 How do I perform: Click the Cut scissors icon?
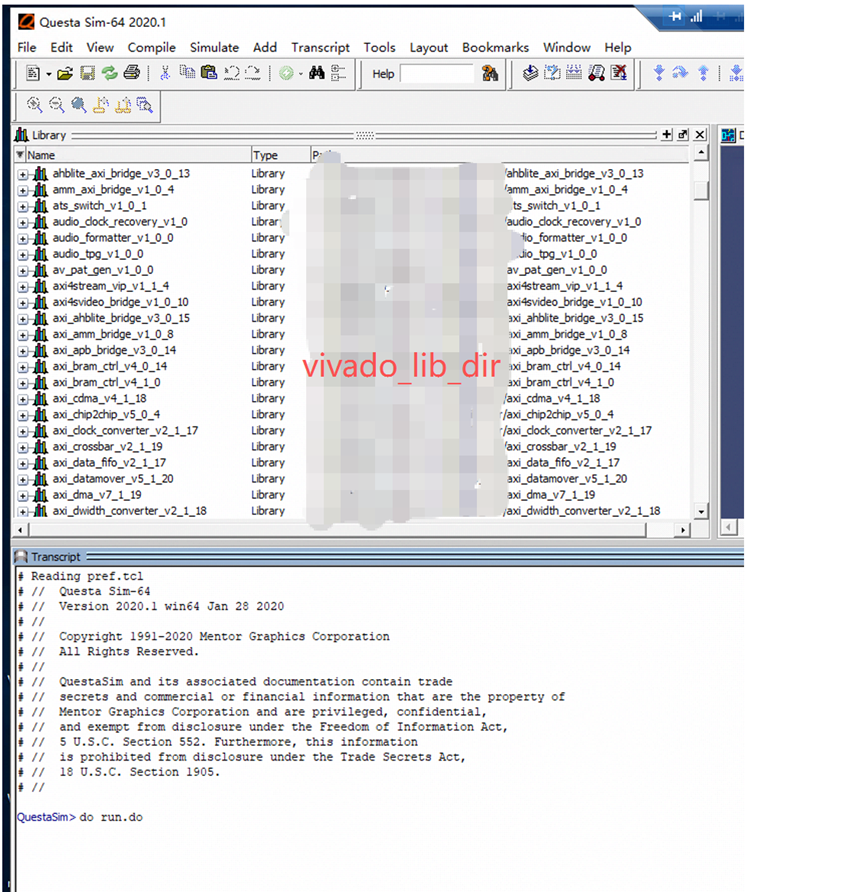(x=165, y=73)
